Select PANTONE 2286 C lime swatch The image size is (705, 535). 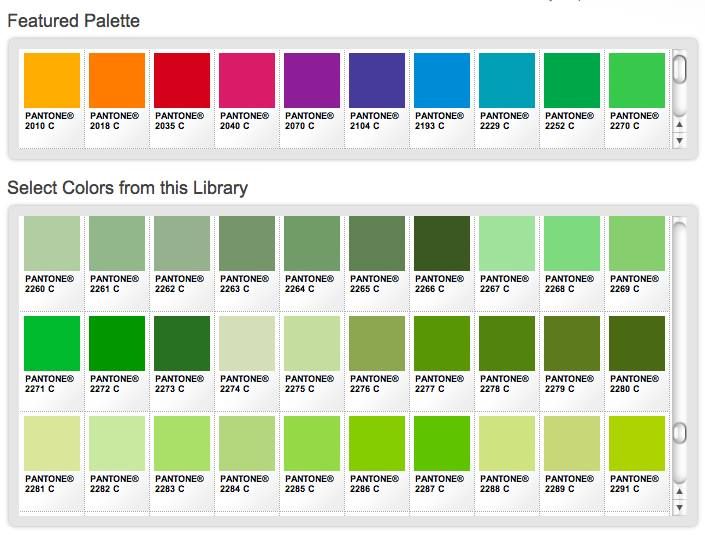tap(377, 443)
